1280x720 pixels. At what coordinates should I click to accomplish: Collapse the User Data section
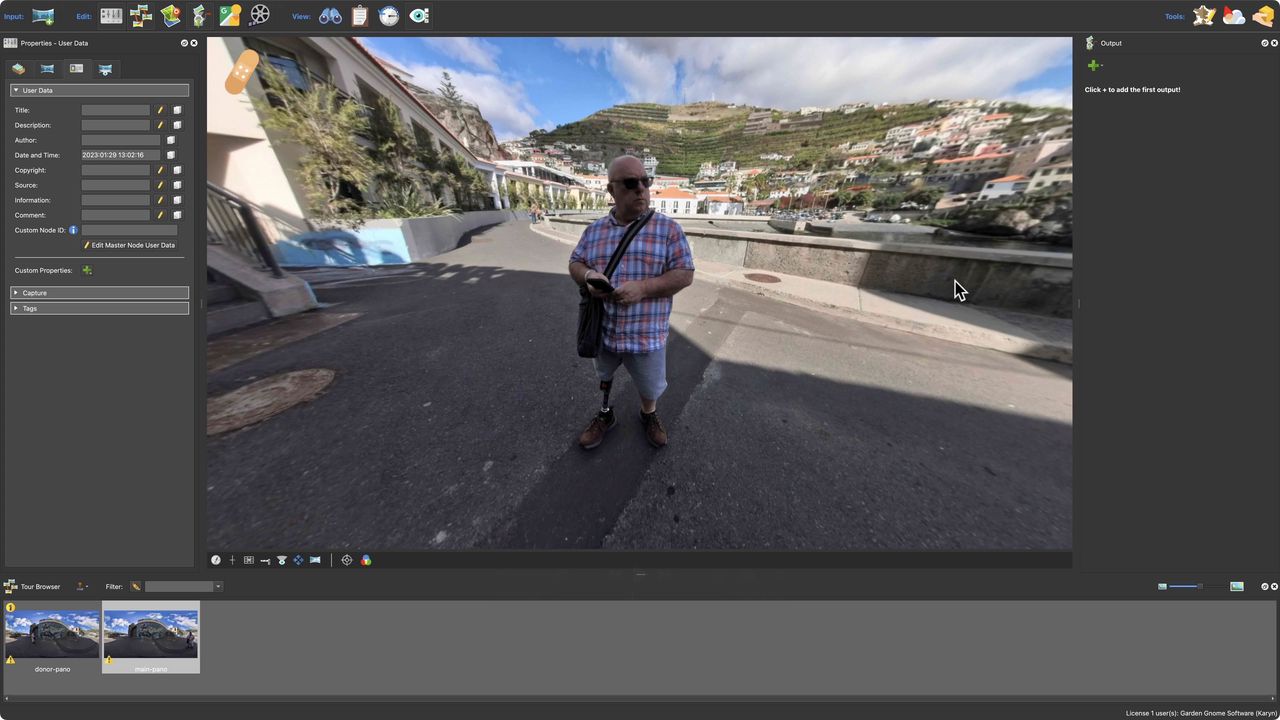16,90
